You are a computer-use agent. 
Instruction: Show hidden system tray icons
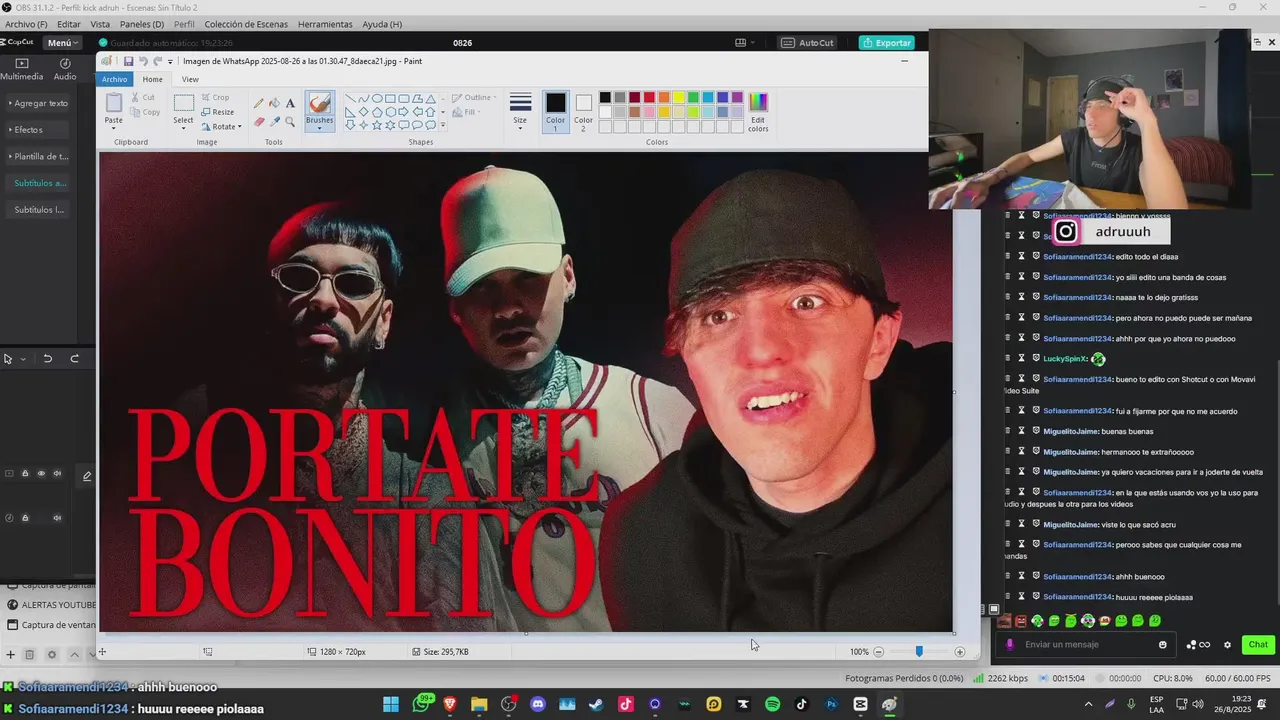pos(1088,704)
